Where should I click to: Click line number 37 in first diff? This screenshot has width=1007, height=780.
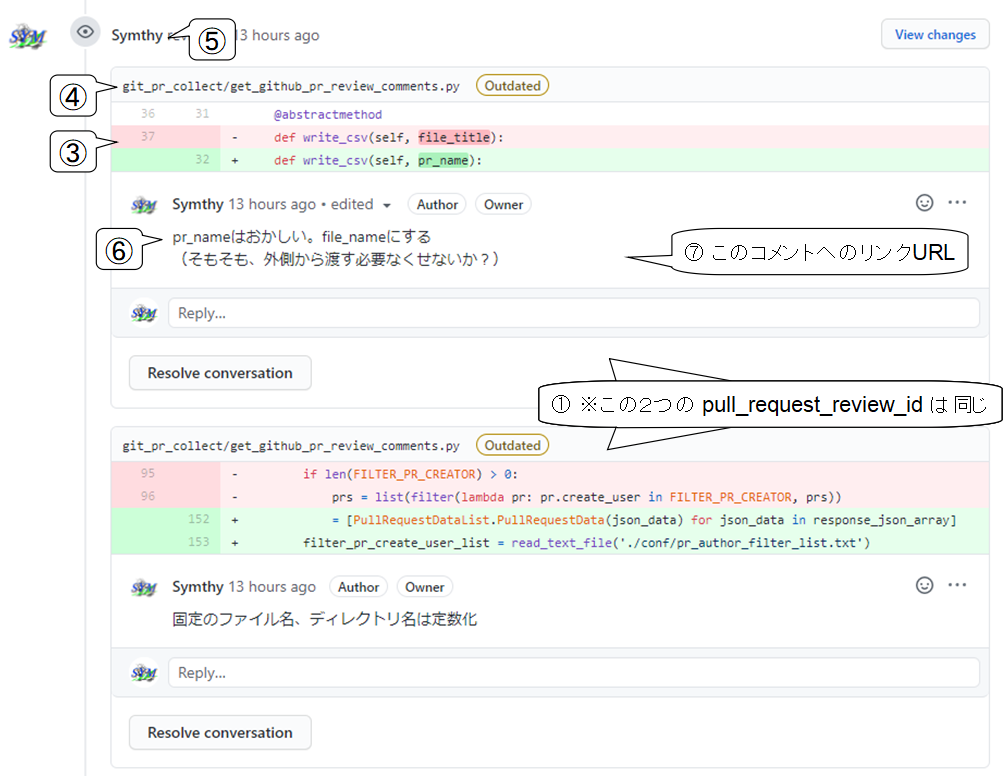coord(148,137)
